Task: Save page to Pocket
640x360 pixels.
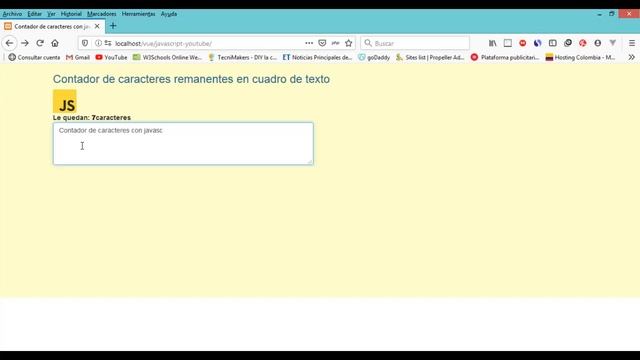Action: click(322, 43)
